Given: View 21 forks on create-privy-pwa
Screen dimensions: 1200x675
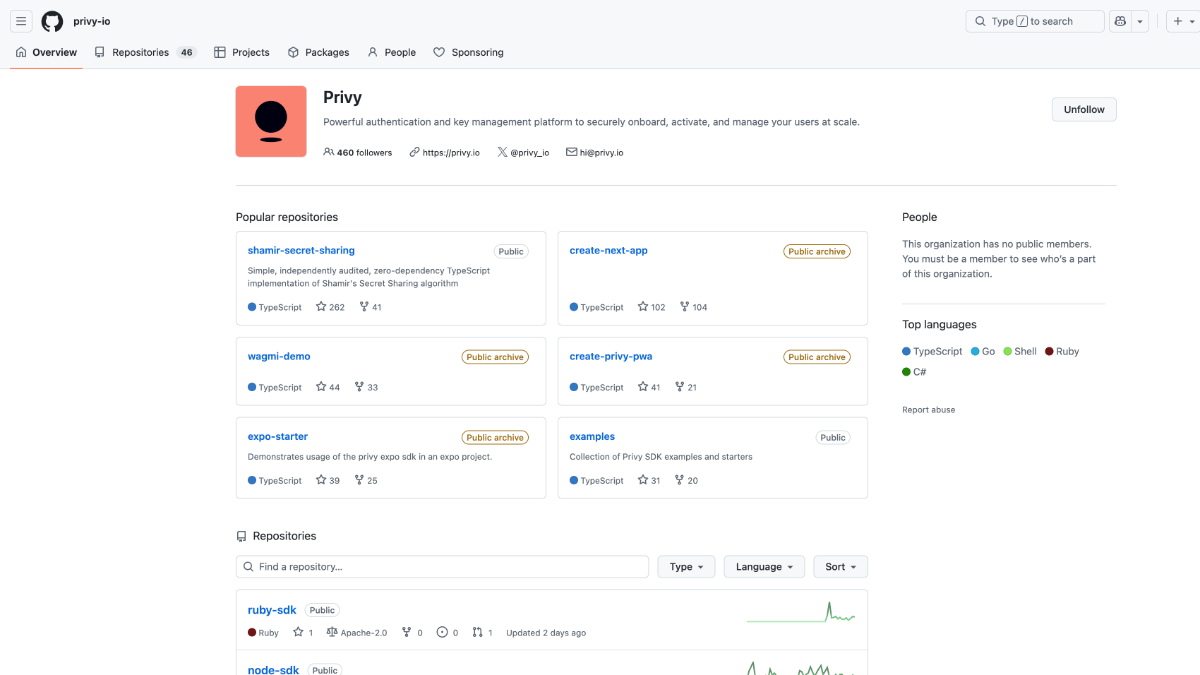Looking at the screenshot, I should click(686, 387).
